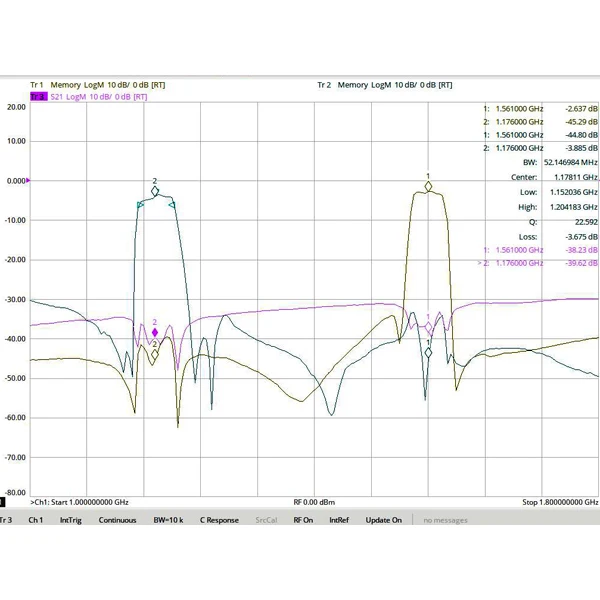600x600 pixels.
Task: Click marker 2 diamond on the left passband peak
Action: pyautogui.click(x=155, y=191)
